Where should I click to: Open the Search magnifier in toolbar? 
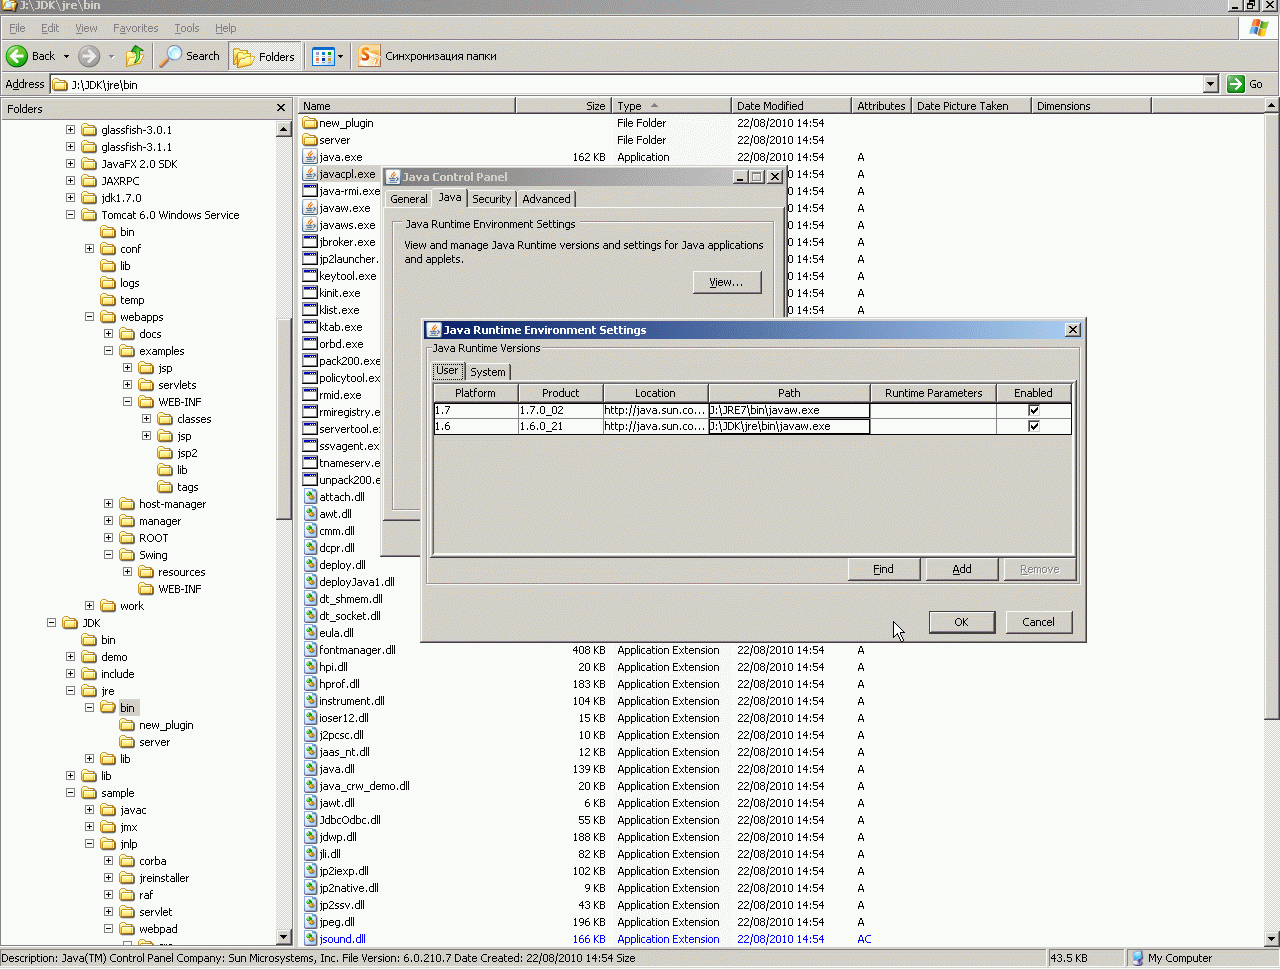point(172,56)
